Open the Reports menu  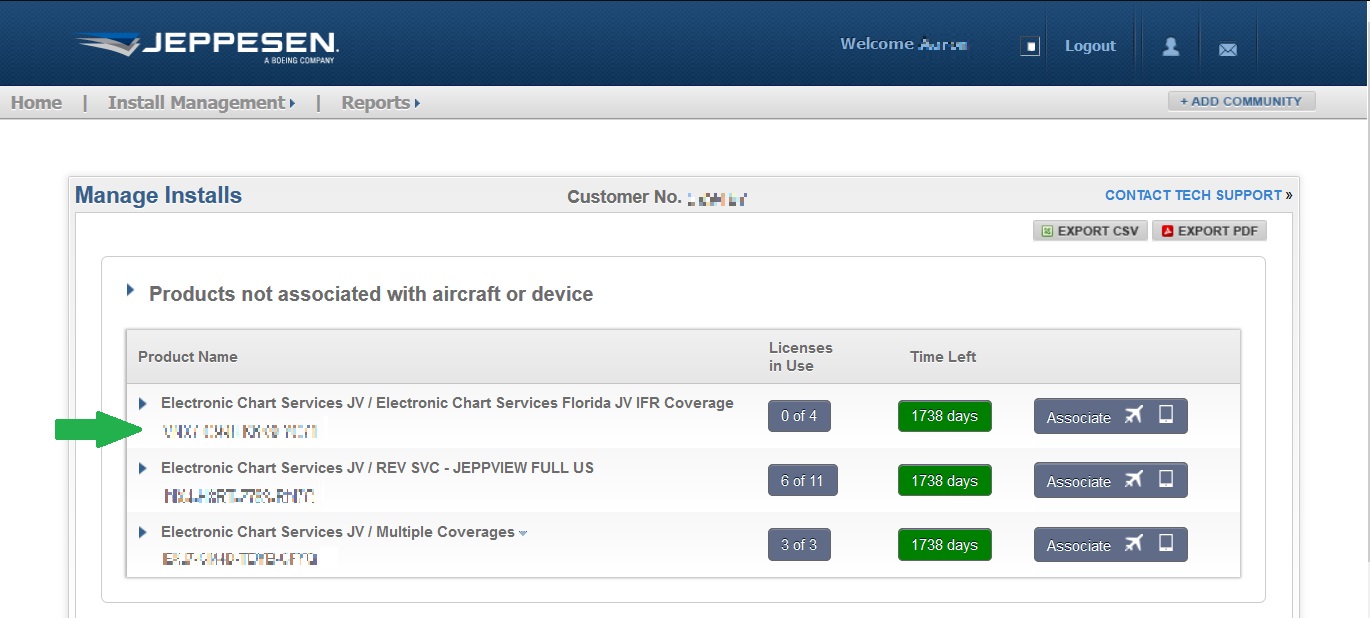pos(380,103)
